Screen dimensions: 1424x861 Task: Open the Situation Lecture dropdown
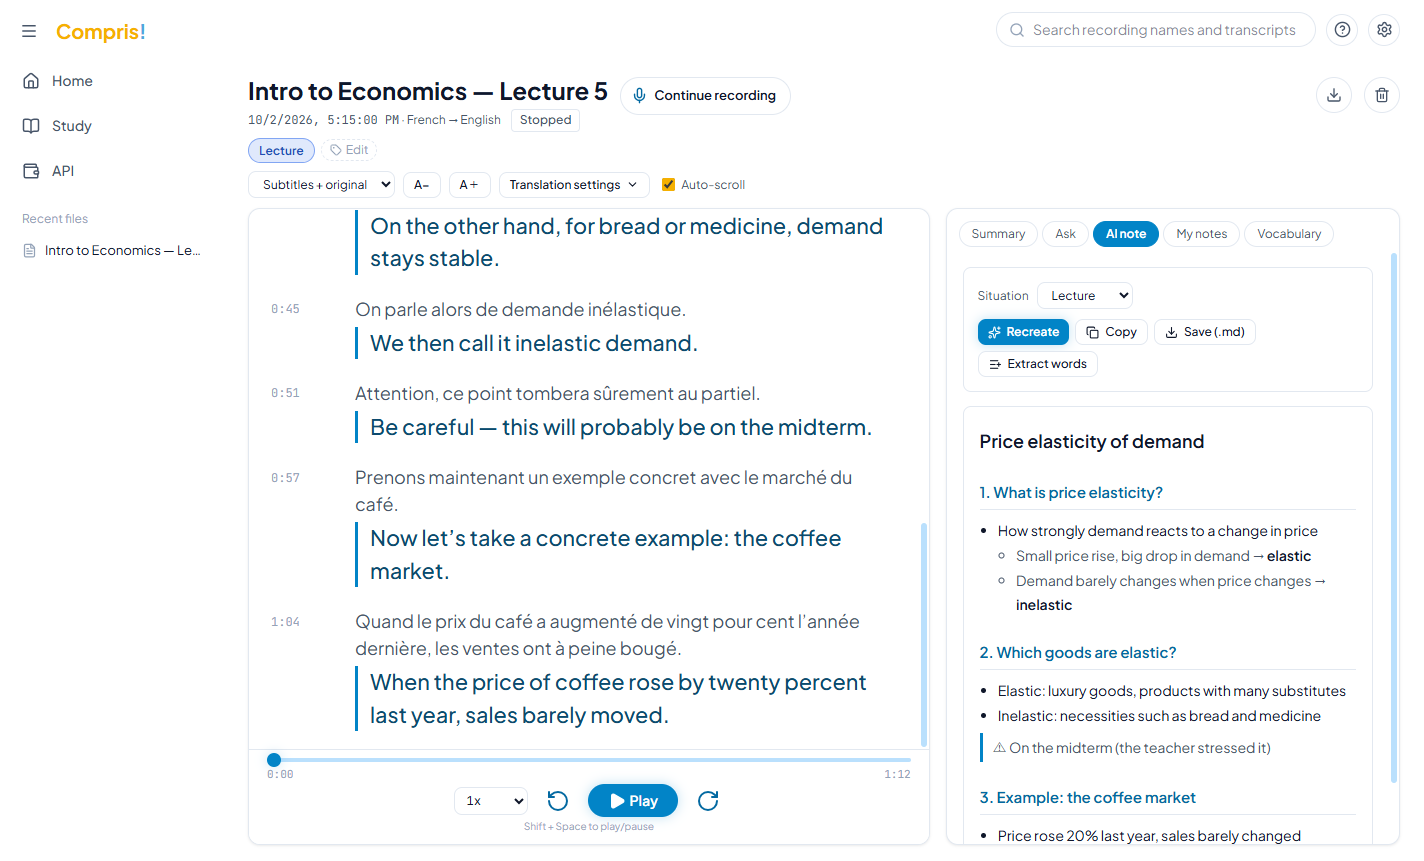click(x=1085, y=296)
